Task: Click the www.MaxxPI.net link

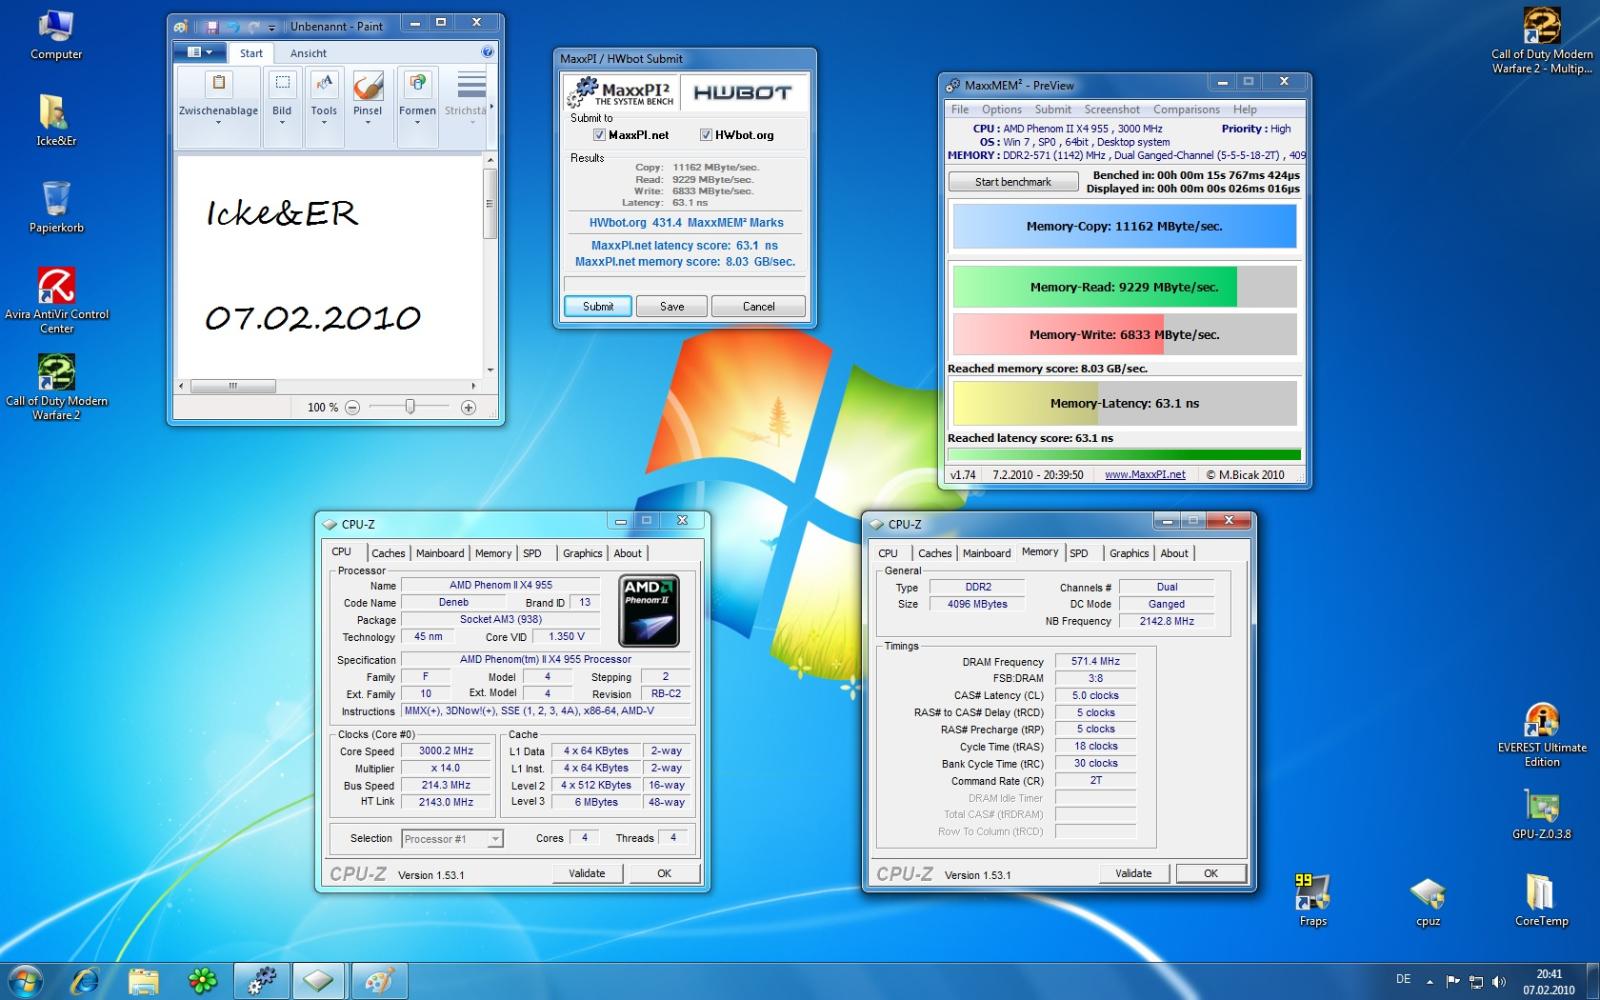Action: [x=1145, y=474]
